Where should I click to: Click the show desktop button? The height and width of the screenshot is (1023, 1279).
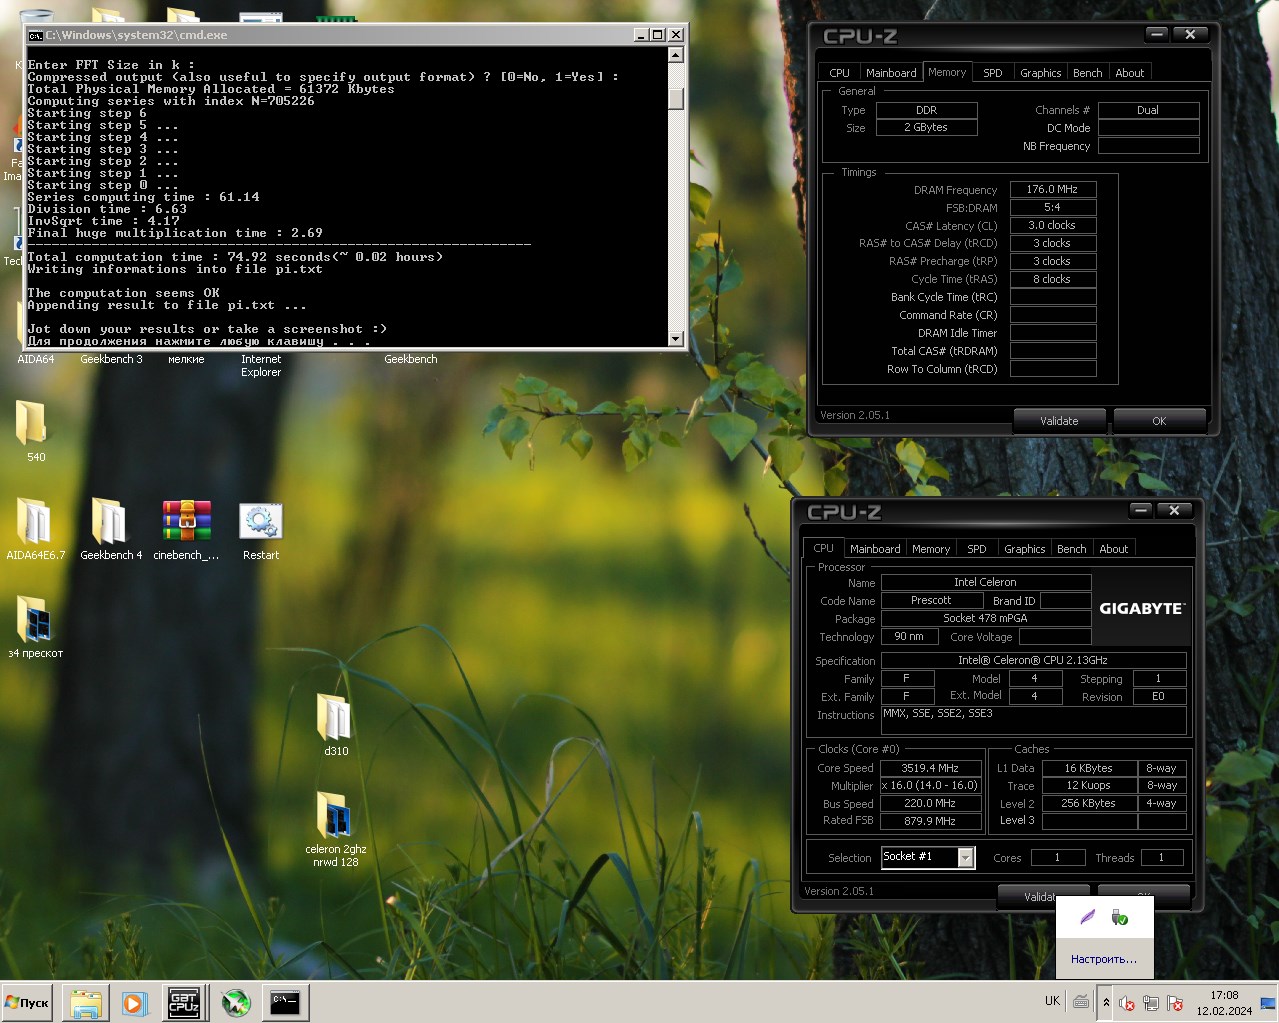click(x=1268, y=1003)
